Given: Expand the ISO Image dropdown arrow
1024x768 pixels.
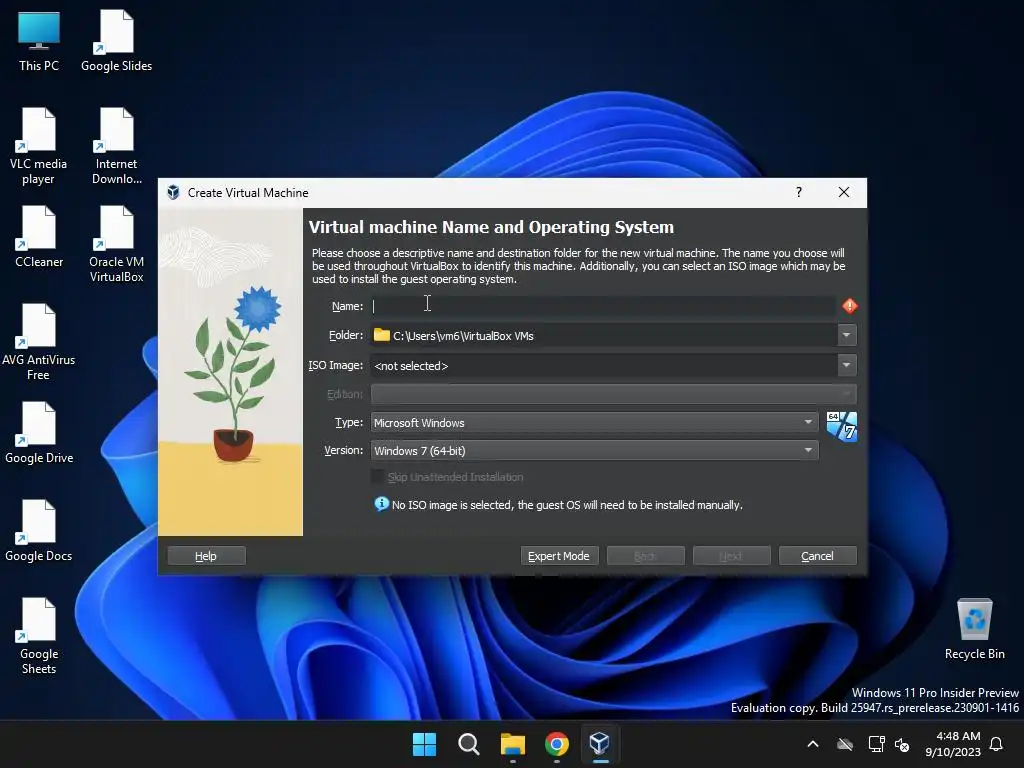Looking at the screenshot, I should (846, 365).
